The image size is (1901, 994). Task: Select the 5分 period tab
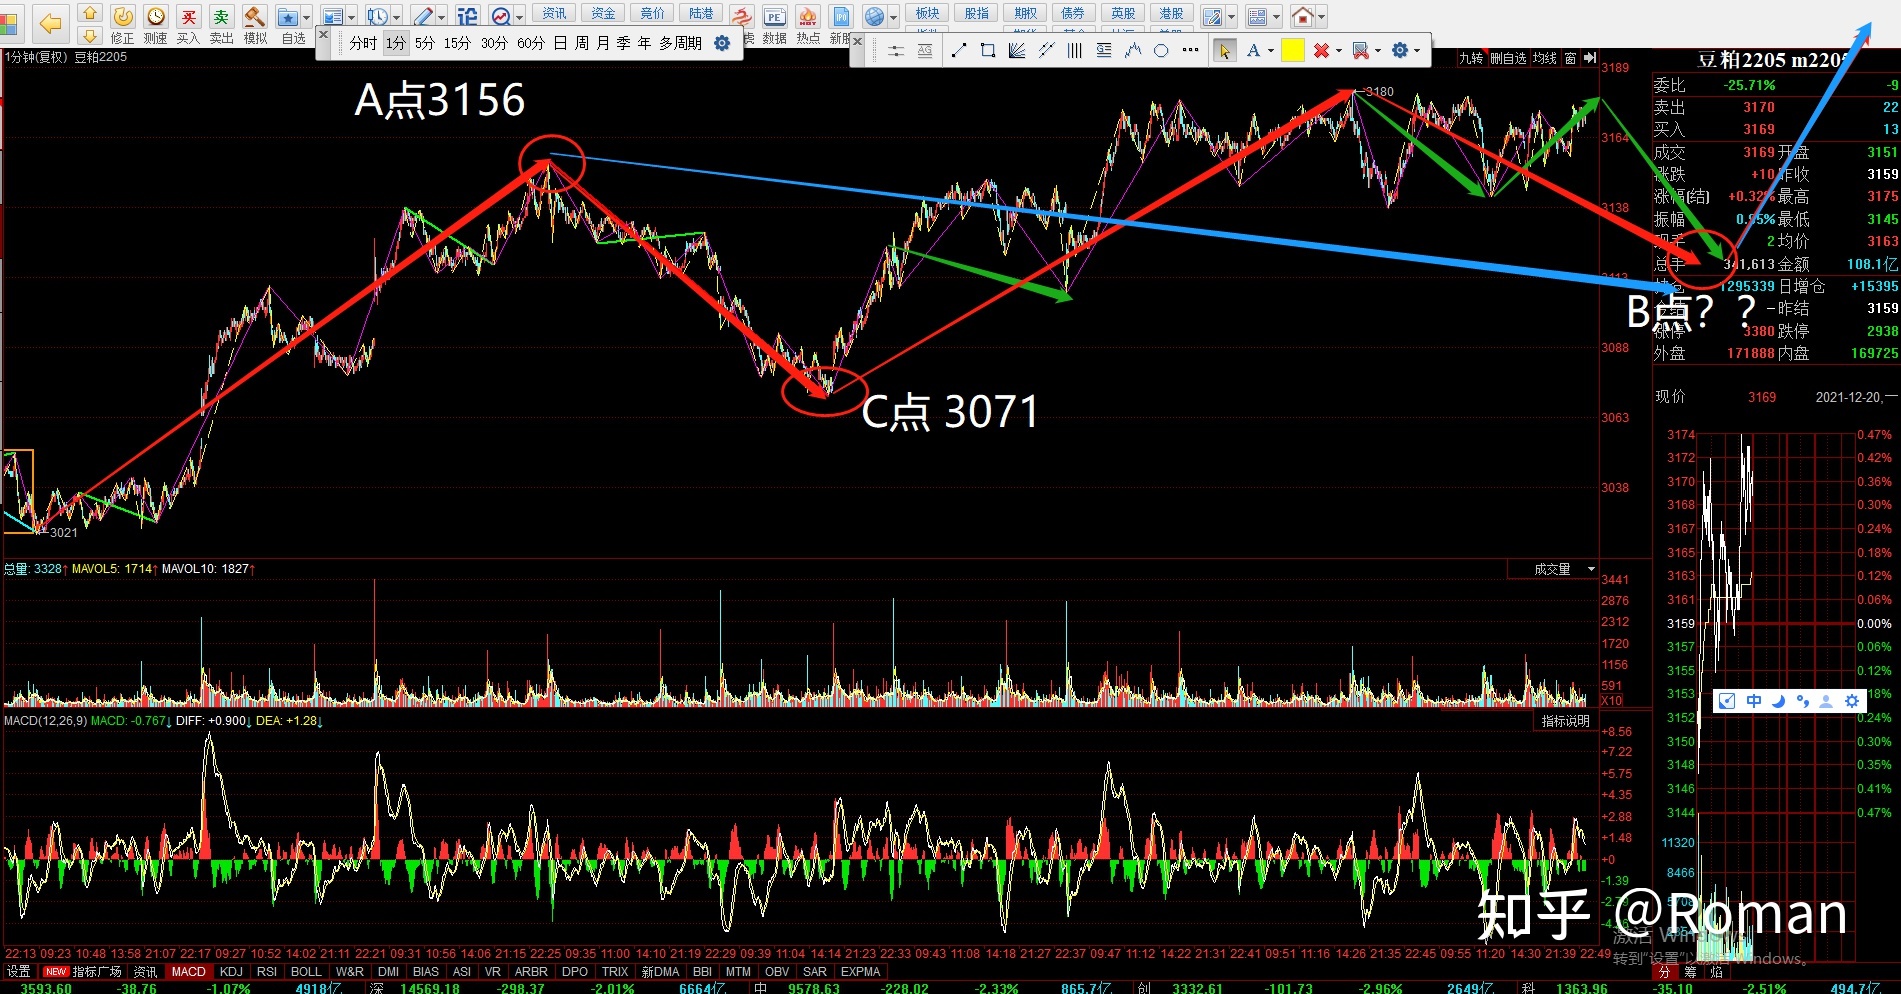pos(425,43)
